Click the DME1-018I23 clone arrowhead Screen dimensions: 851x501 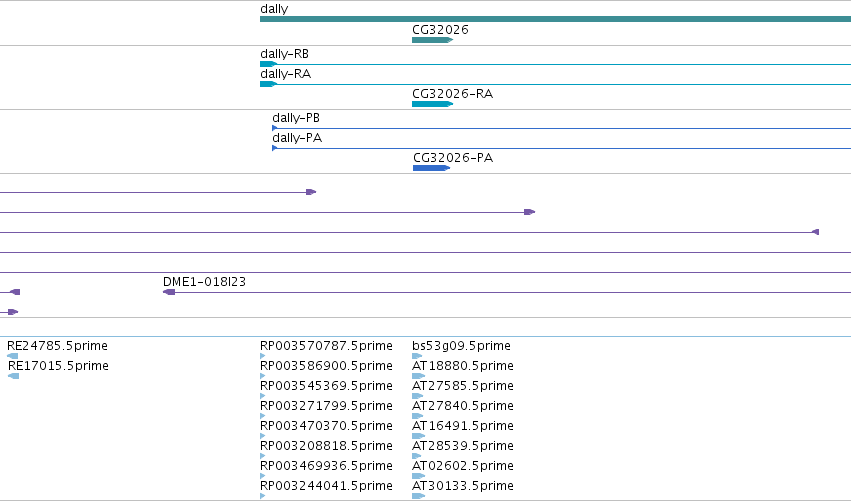(169, 292)
